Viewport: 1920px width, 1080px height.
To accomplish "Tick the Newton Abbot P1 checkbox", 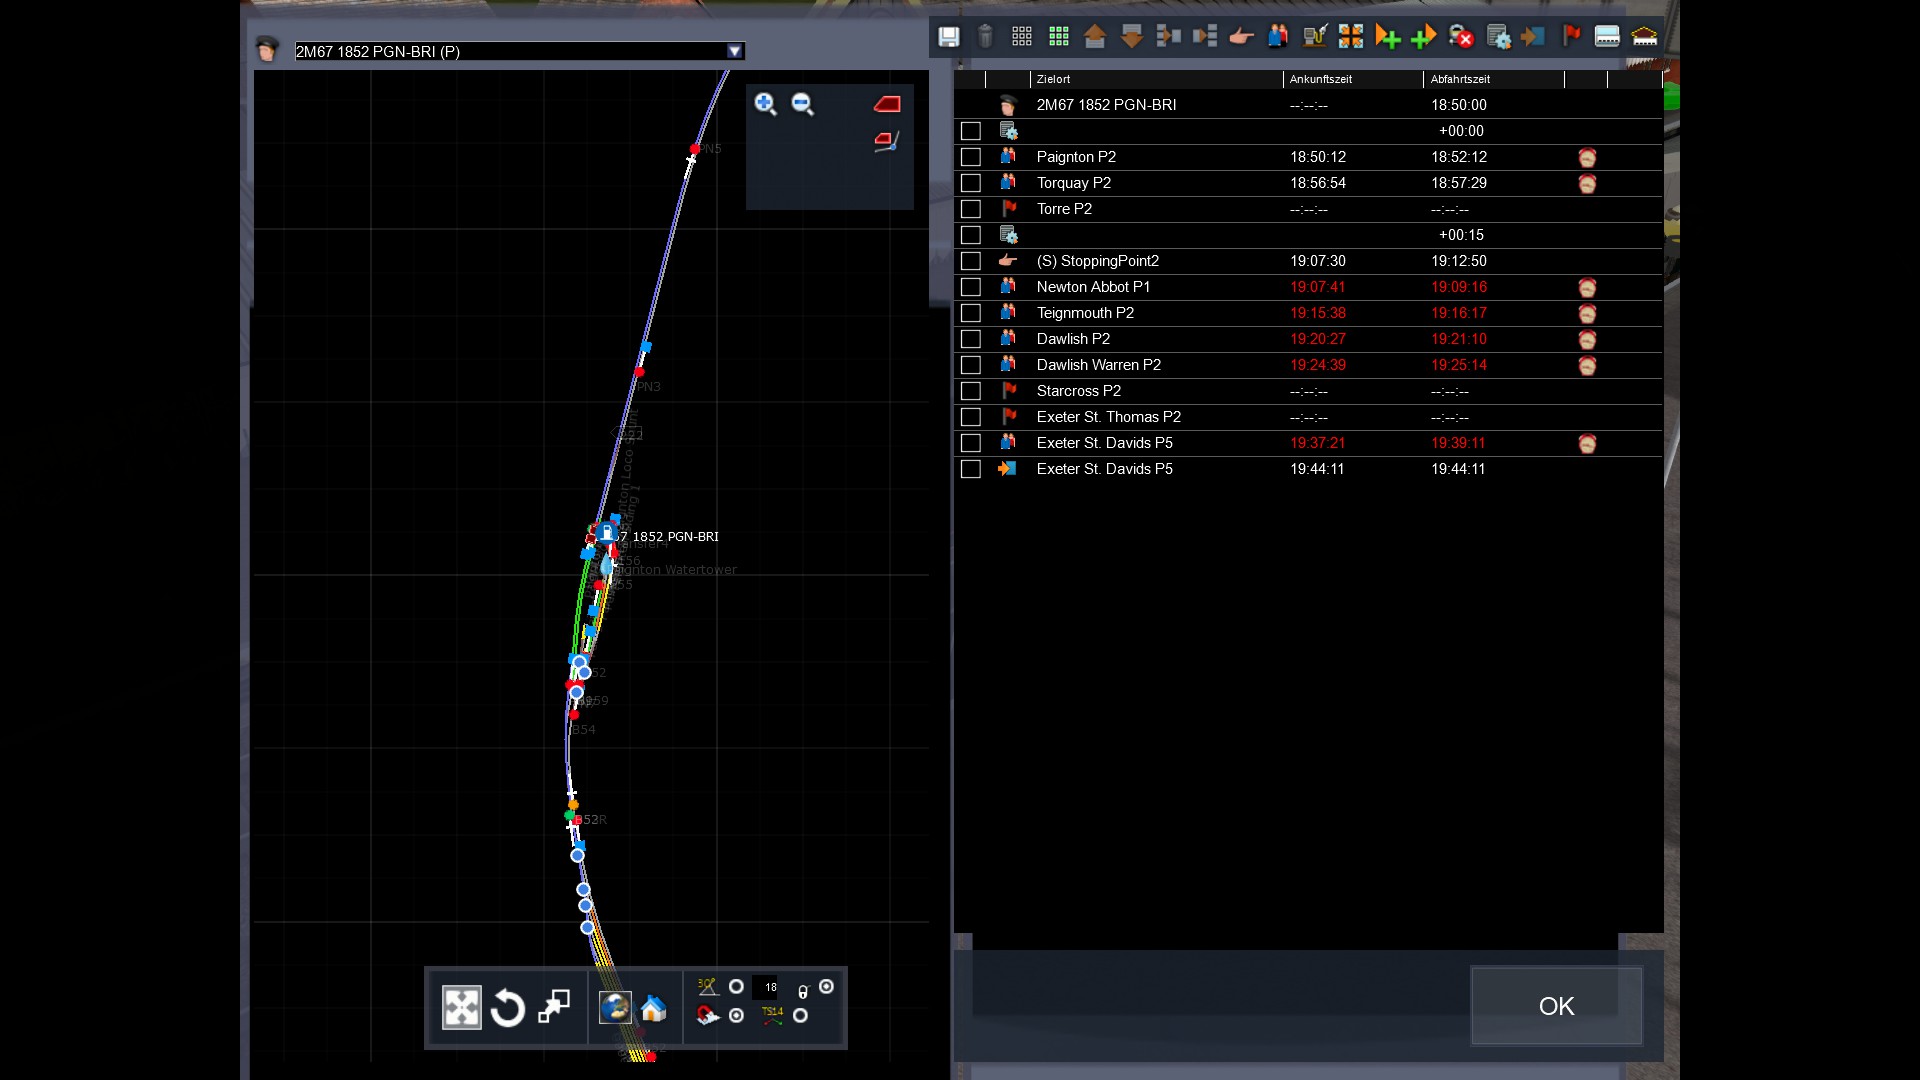I will pyautogui.click(x=970, y=287).
